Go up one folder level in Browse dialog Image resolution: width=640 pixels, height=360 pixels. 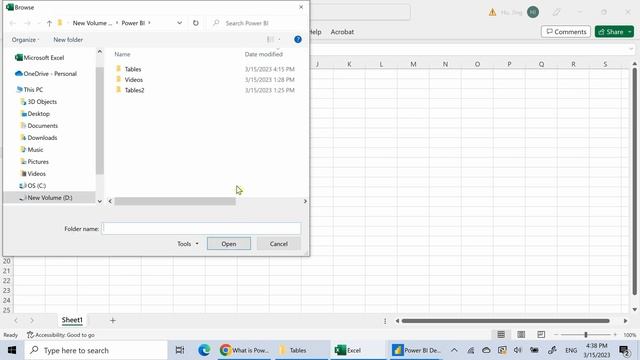click(x=49, y=23)
